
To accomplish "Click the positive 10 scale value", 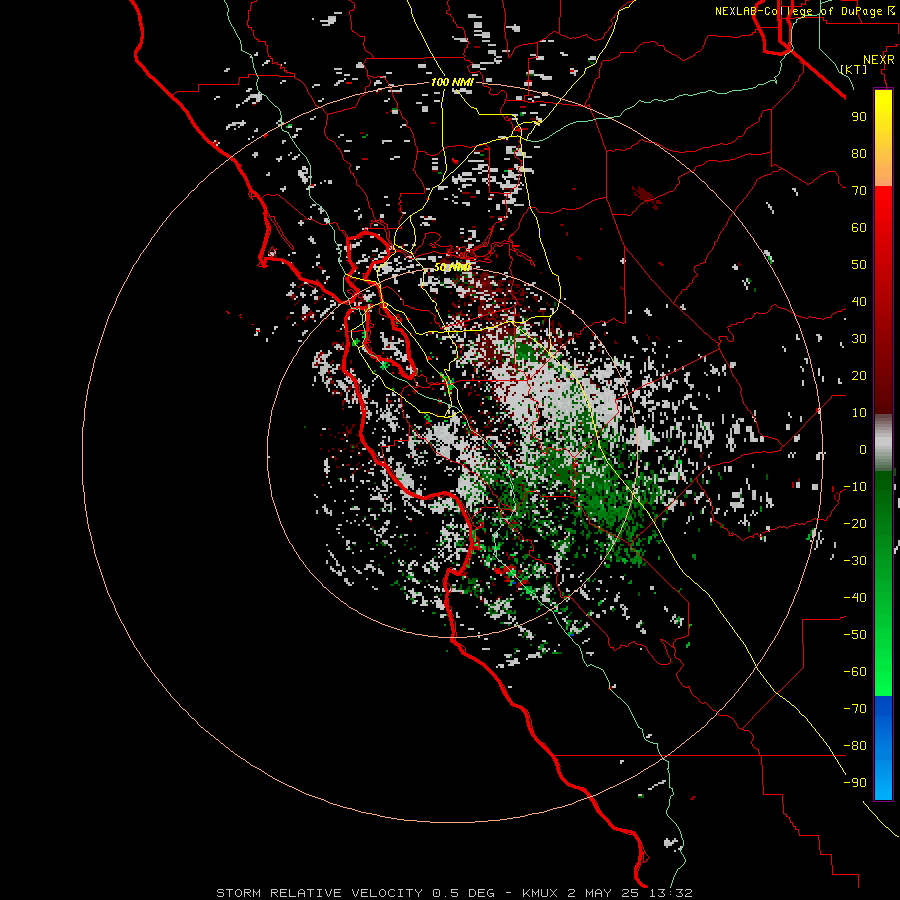I will [859, 413].
